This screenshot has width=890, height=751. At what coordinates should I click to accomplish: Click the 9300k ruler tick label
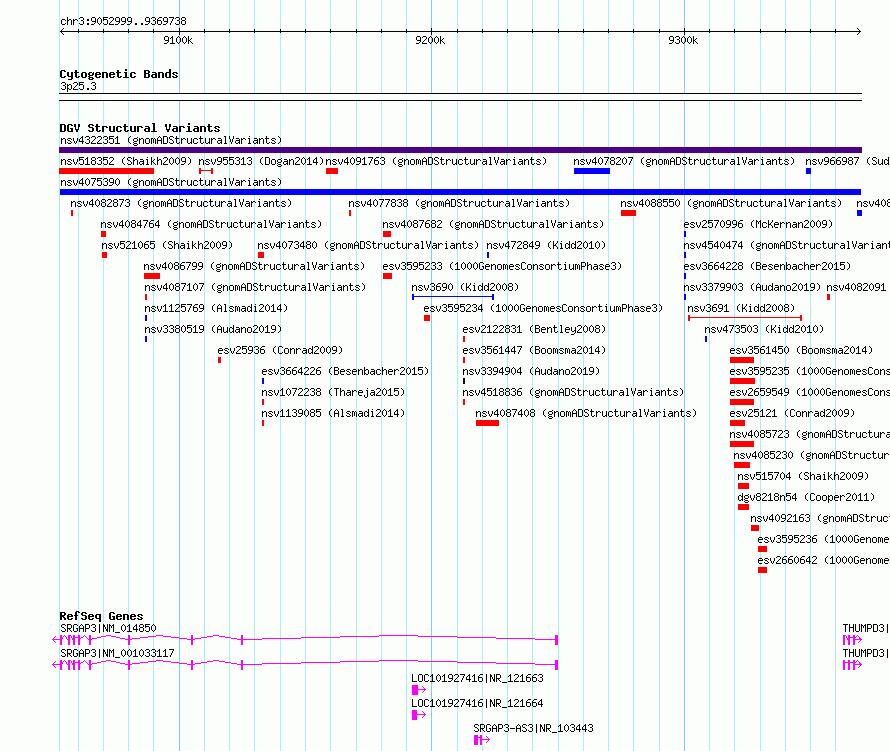[683, 40]
